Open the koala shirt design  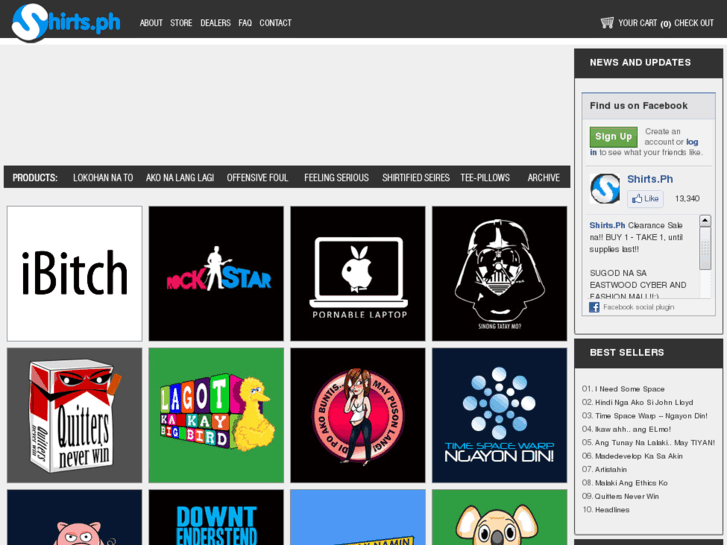499,517
